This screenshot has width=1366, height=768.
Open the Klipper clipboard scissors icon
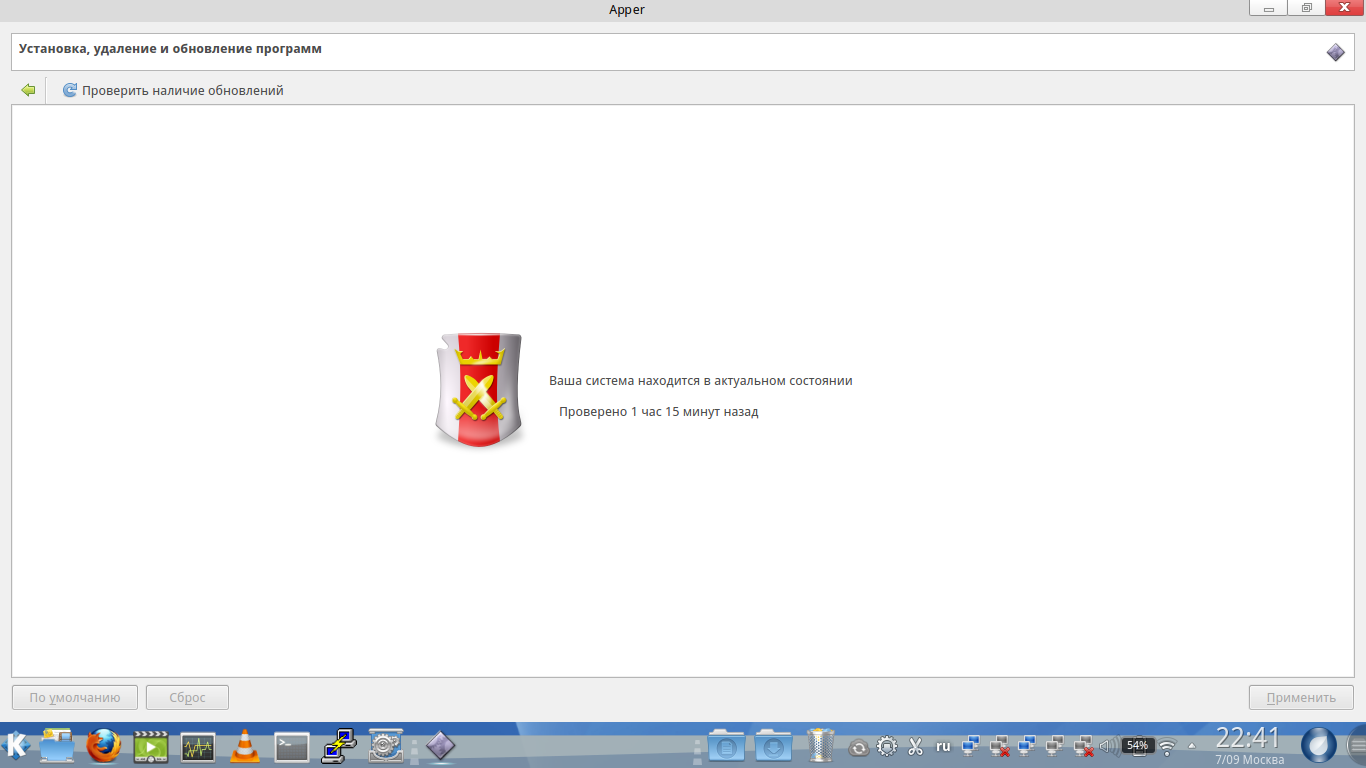click(x=915, y=746)
